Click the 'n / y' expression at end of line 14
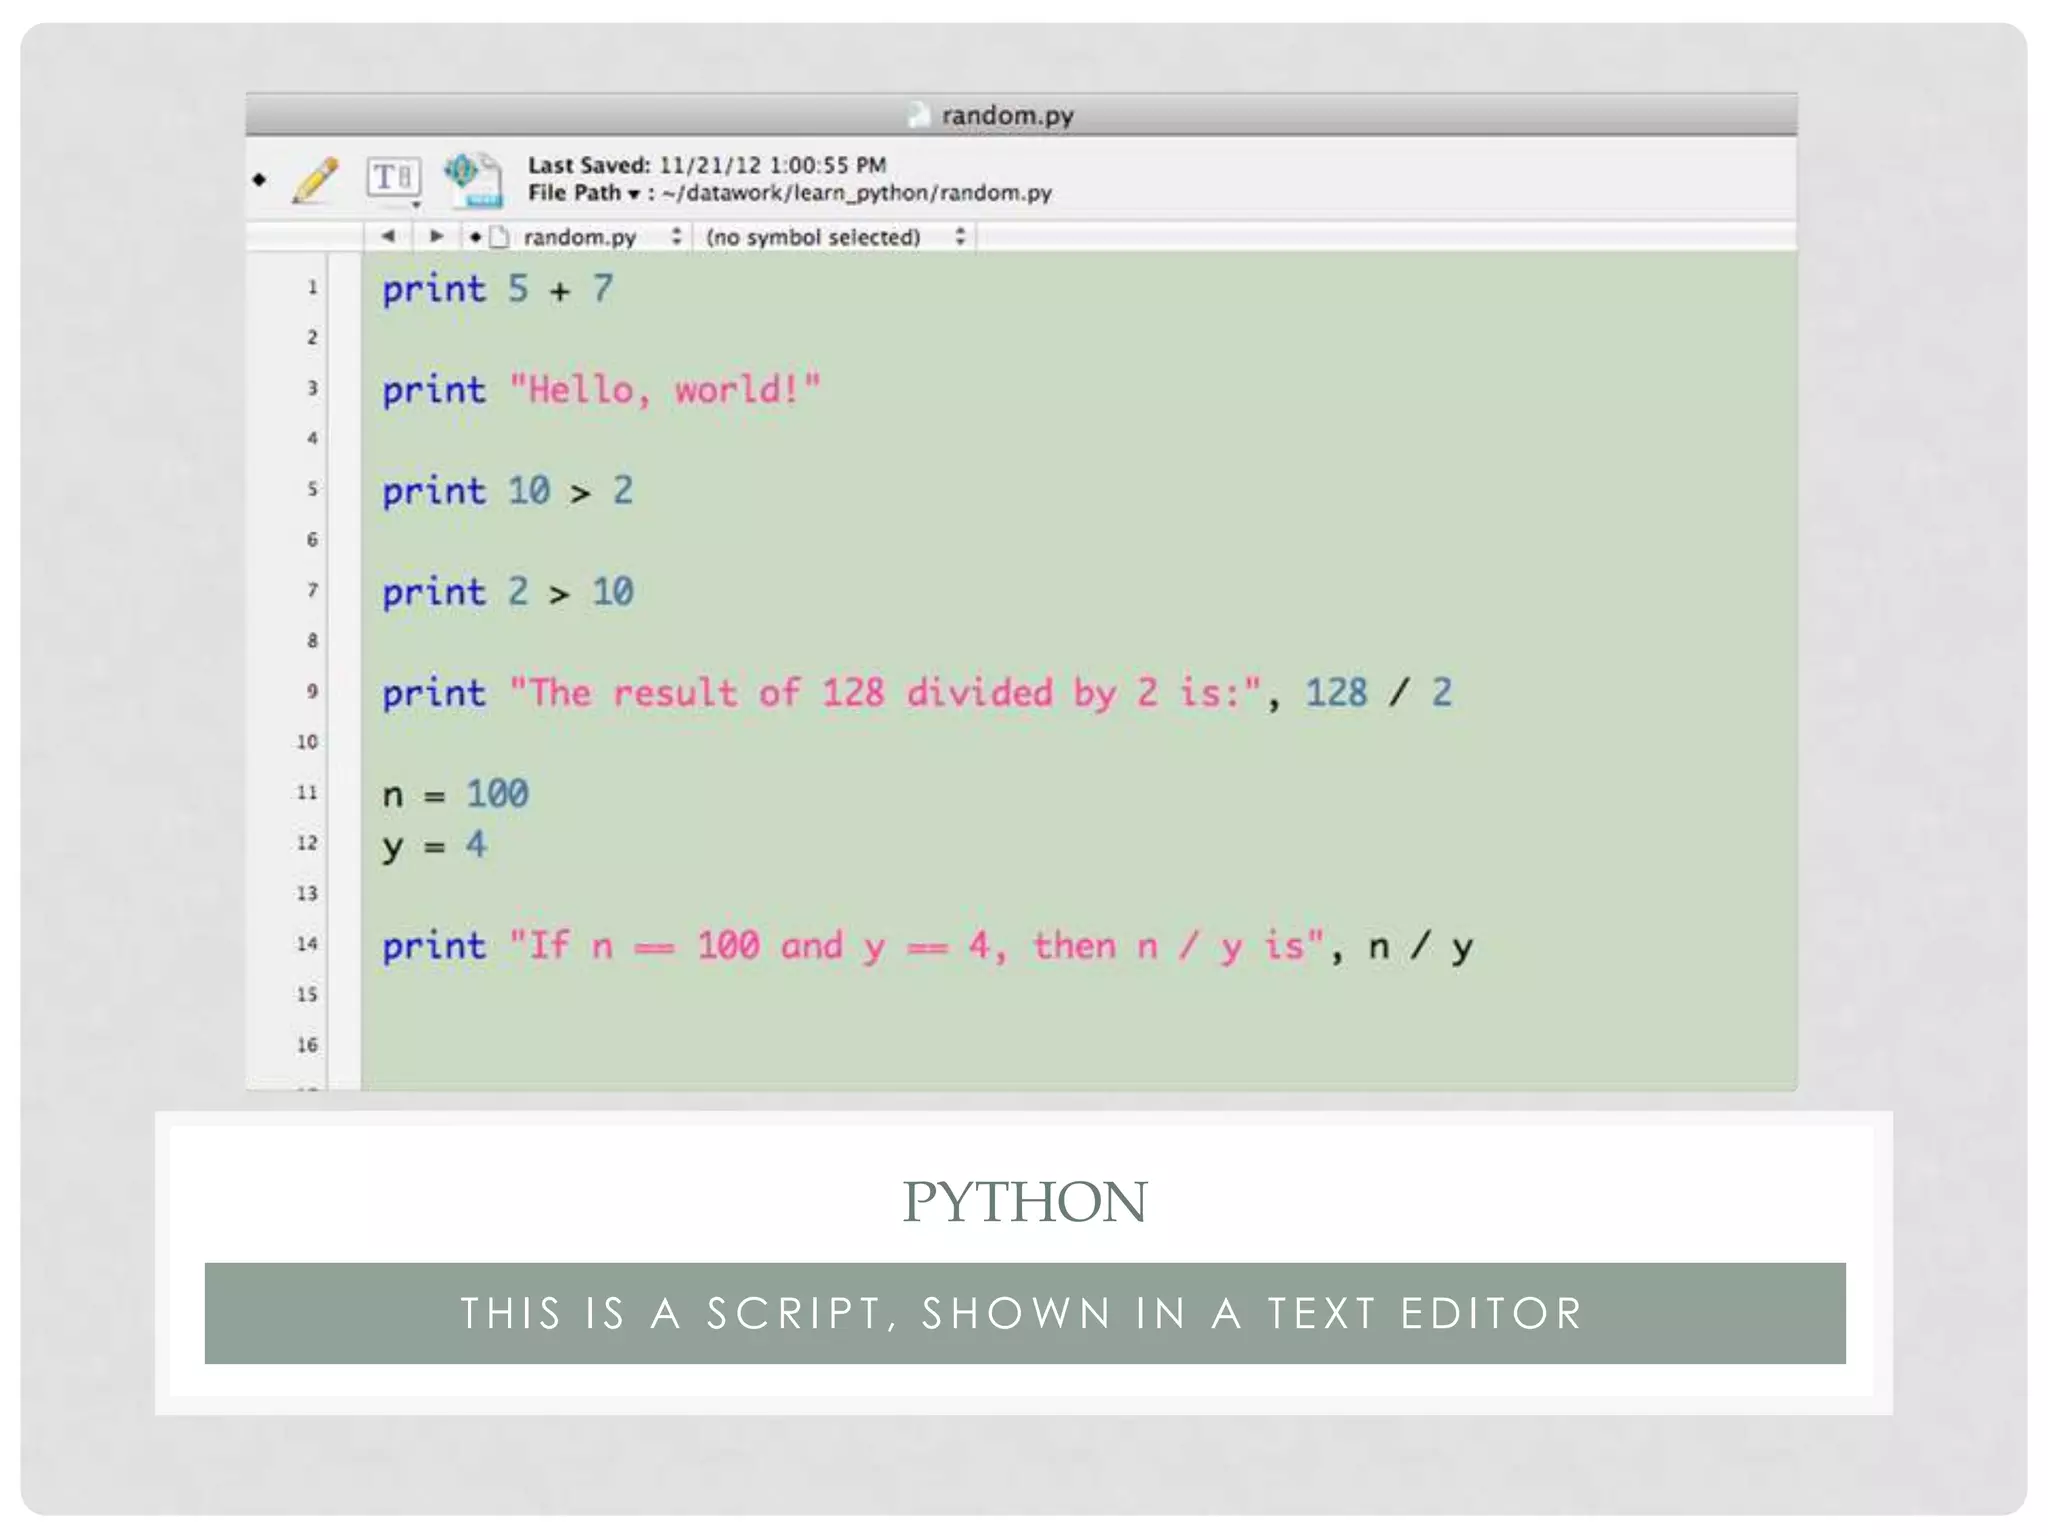This screenshot has width=2048, height=1536. (1420, 946)
